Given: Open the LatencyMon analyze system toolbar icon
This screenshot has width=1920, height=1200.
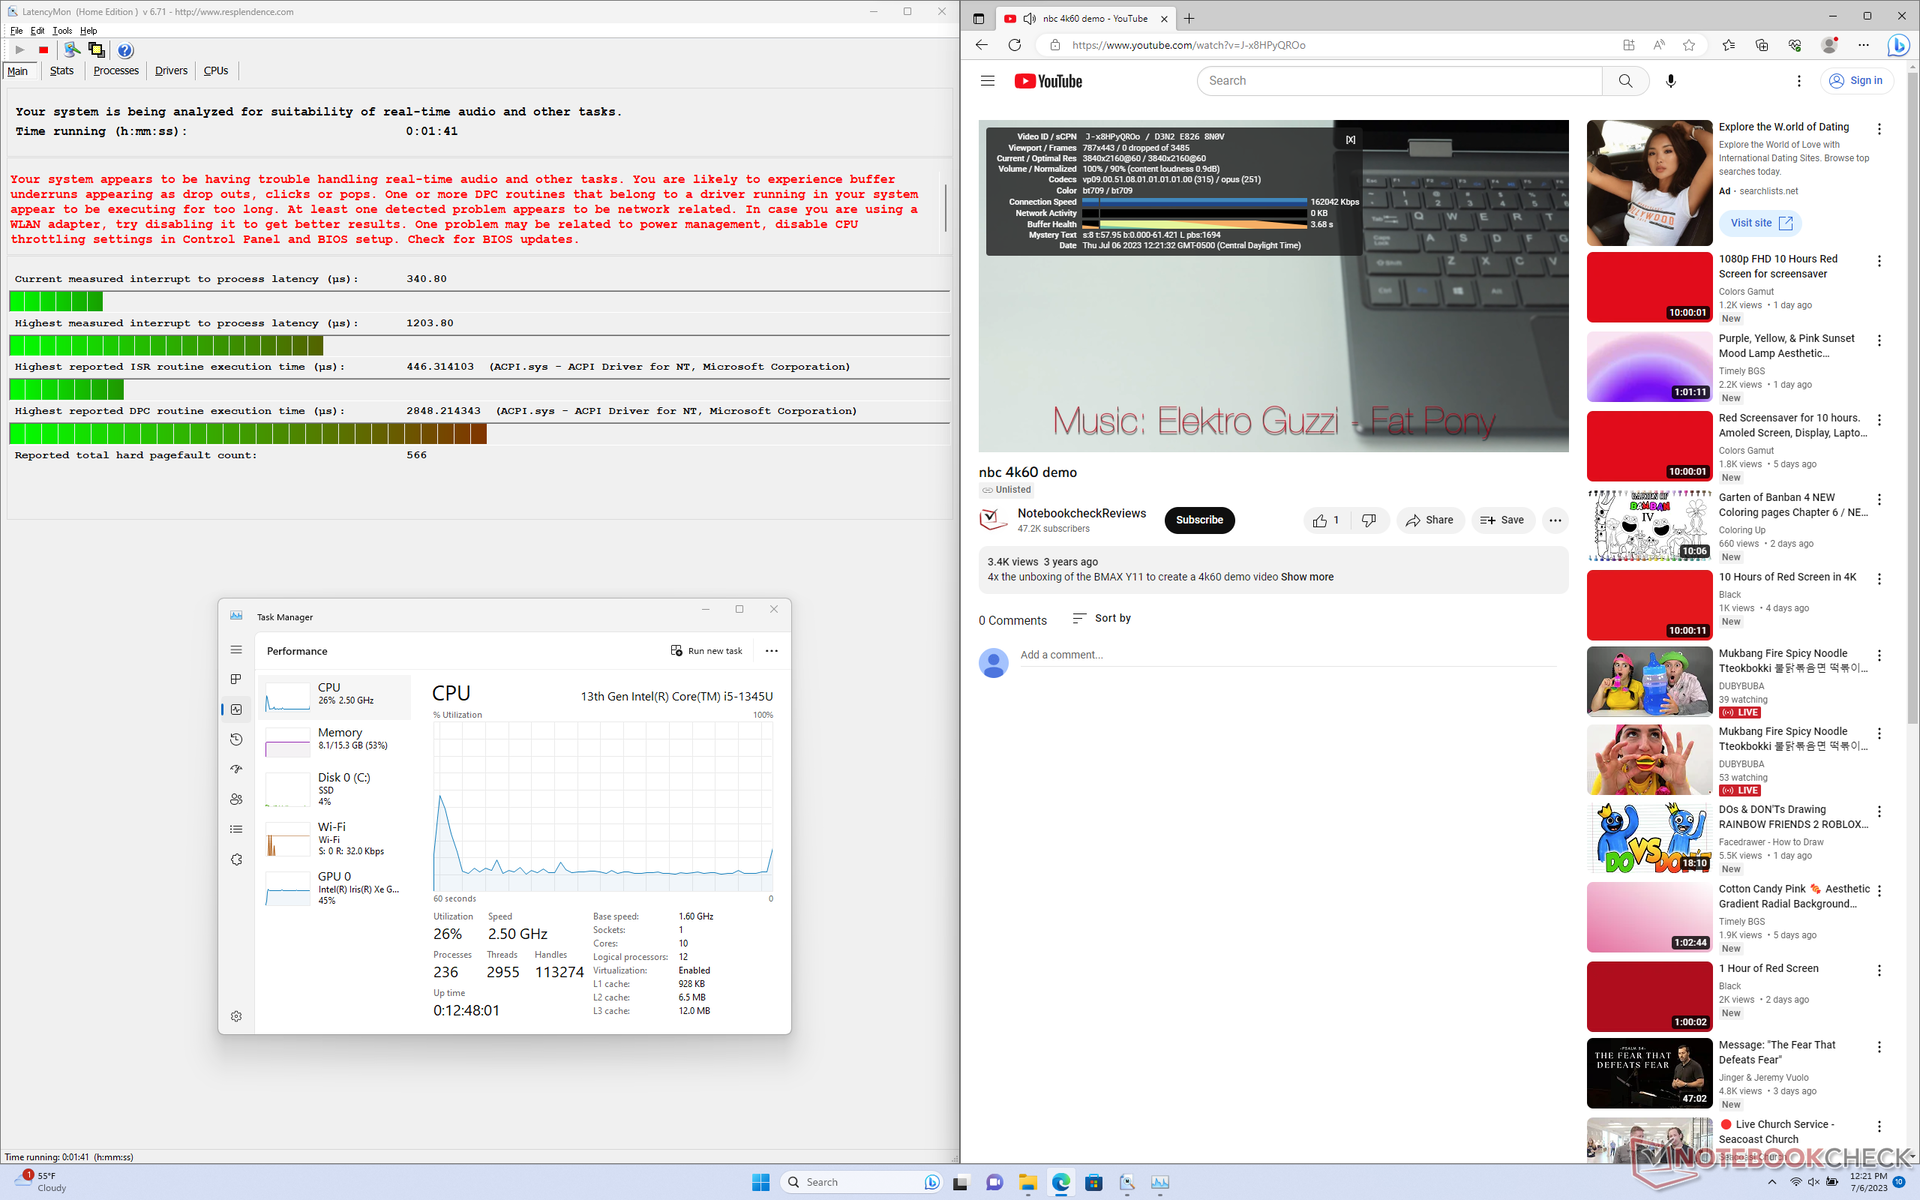Looking at the screenshot, I should 71,50.
